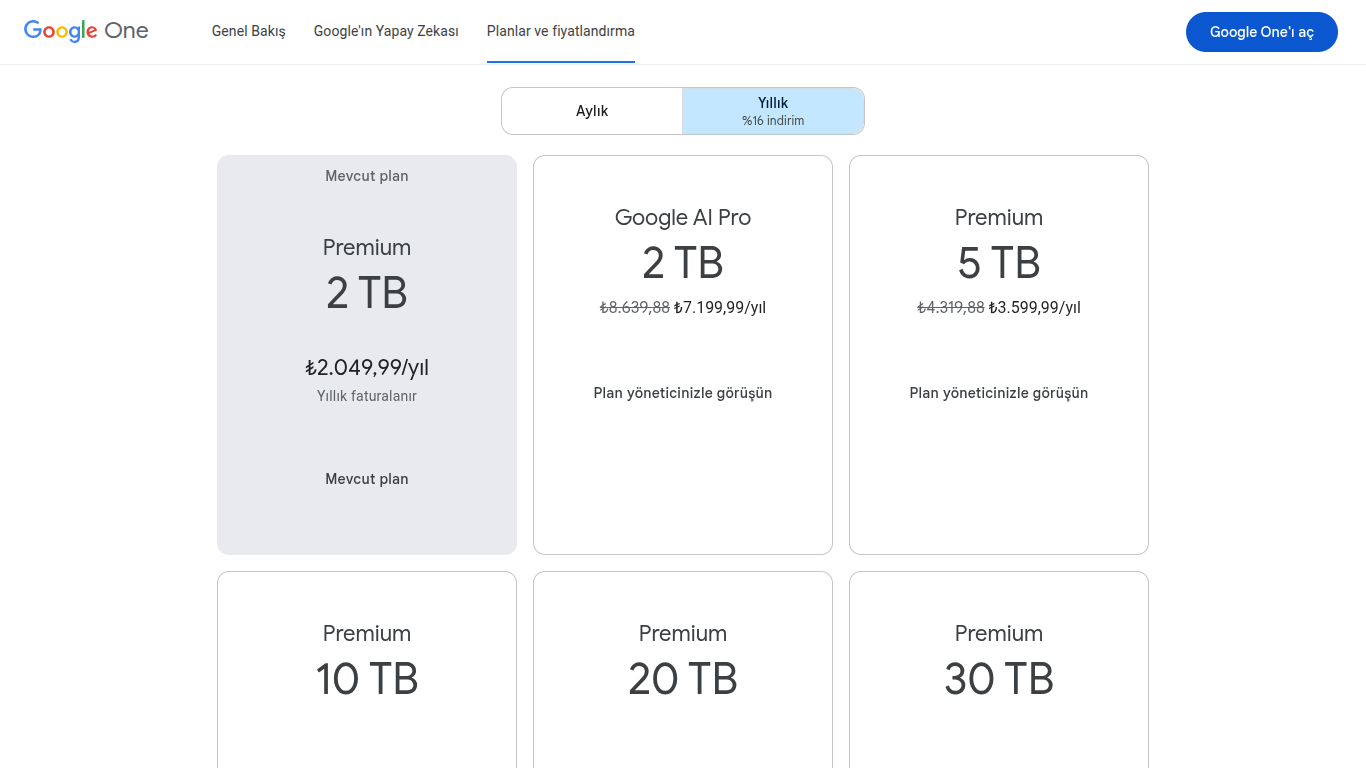The height and width of the screenshot is (768, 1366).
Task: Click the bottom Mevcut plan label
Action: (367, 479)
